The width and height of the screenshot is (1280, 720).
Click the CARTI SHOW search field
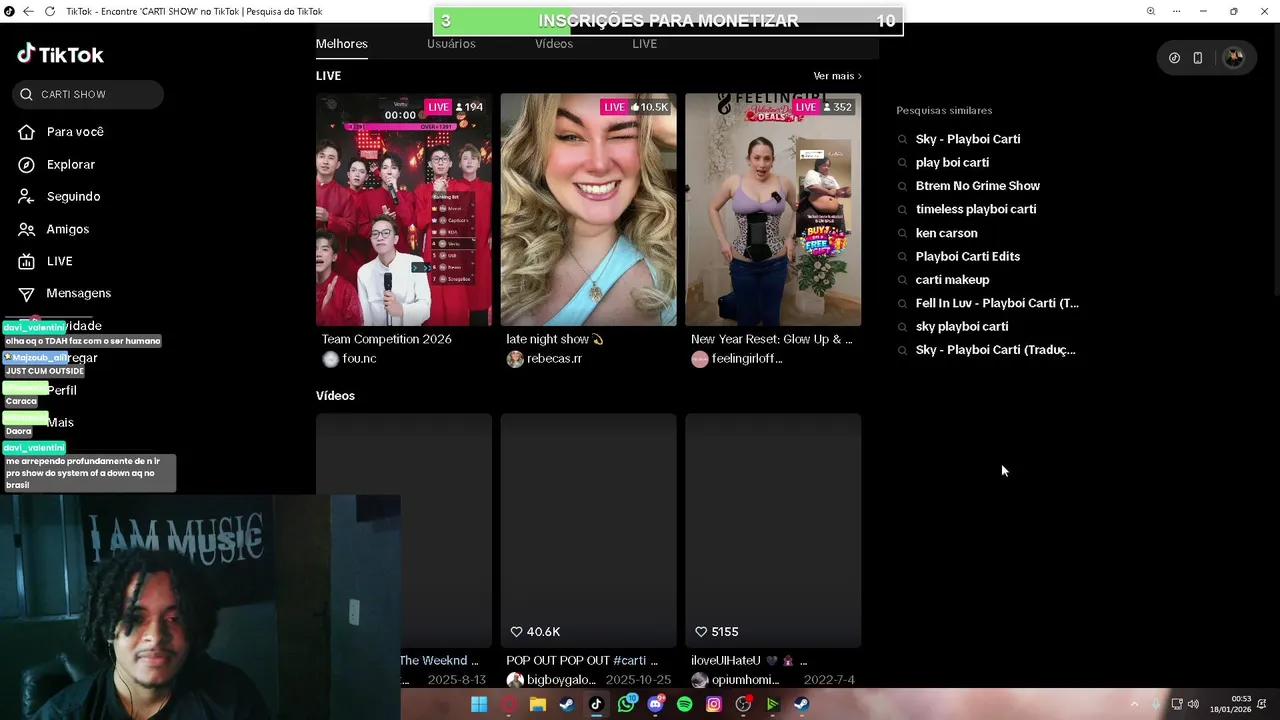click(x=88, y=94)
